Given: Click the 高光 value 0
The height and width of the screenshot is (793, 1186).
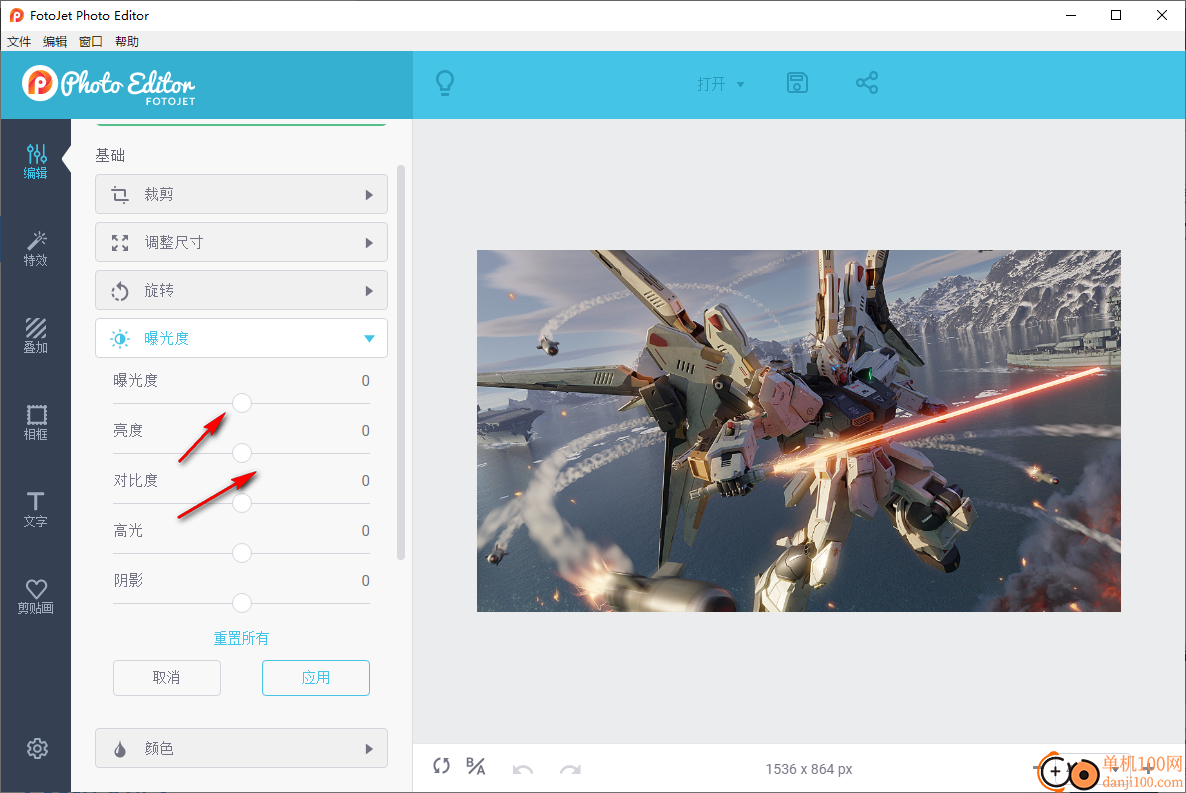Looking at the screenshot, I should tap(365, 530).
